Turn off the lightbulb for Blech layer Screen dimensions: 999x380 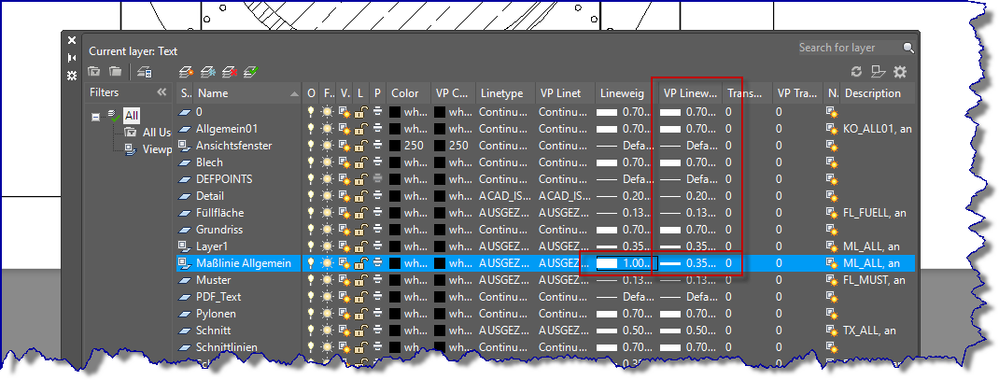[311, 162]
